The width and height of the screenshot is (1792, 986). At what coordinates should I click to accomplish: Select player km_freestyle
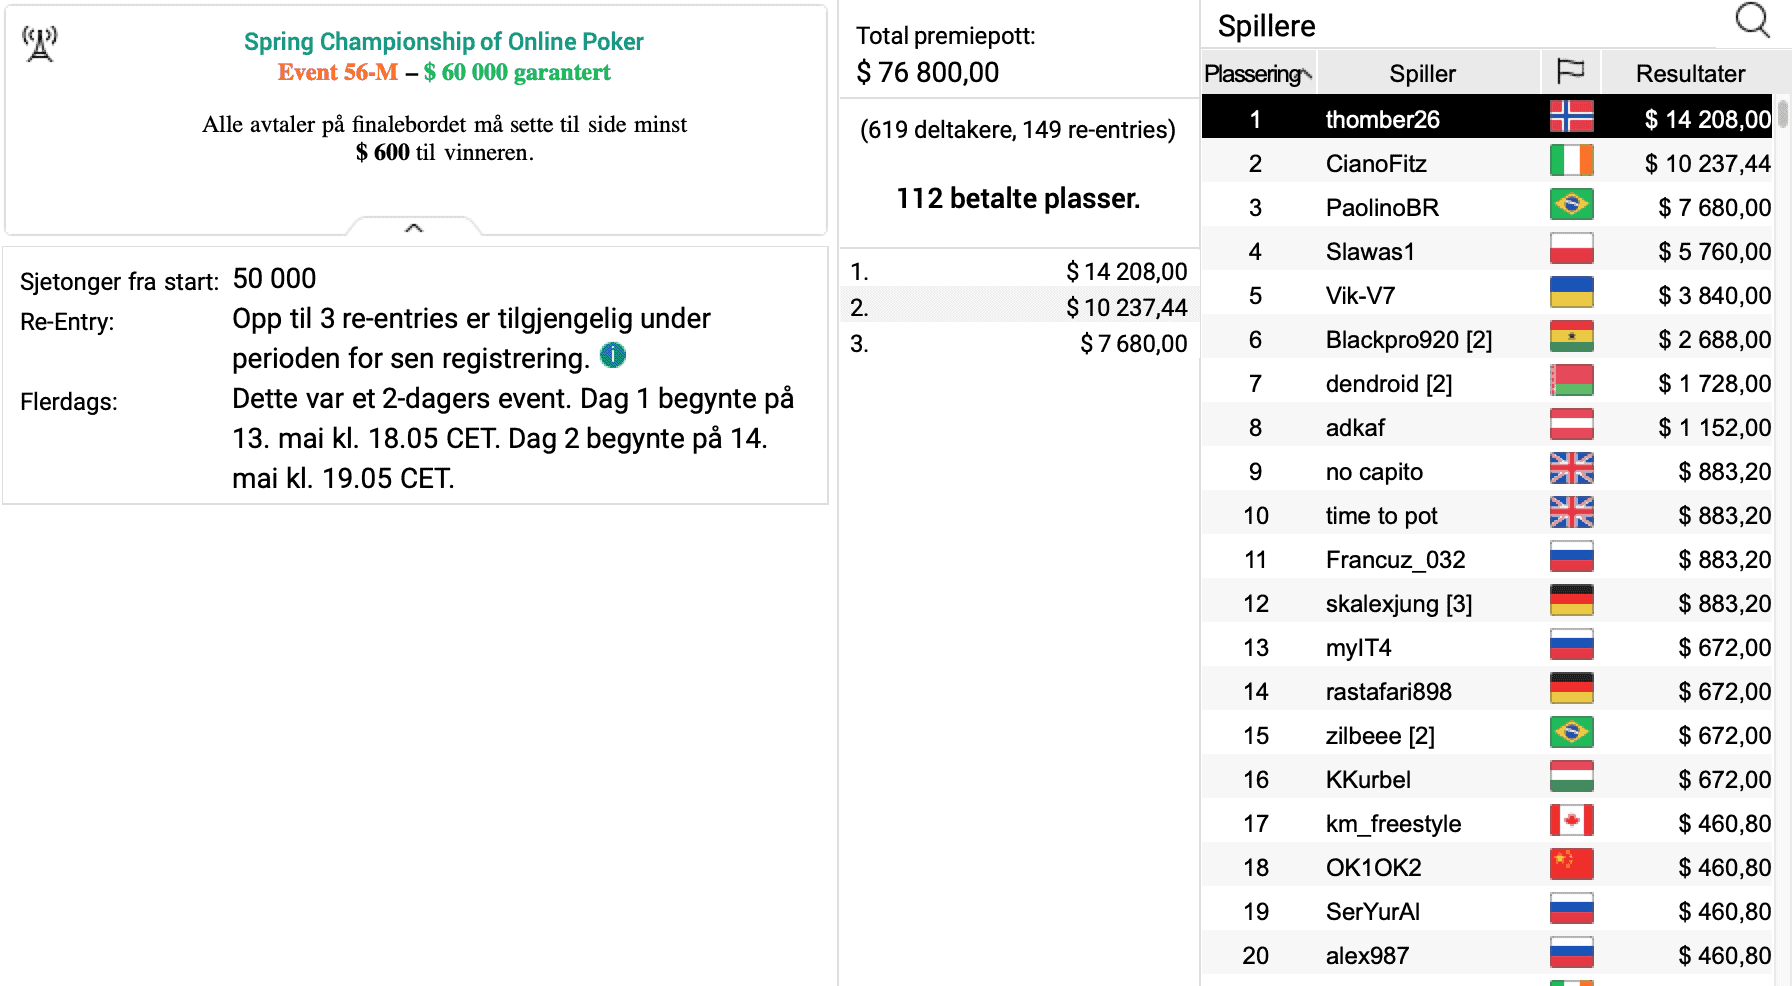click(x=1393, y=823)
